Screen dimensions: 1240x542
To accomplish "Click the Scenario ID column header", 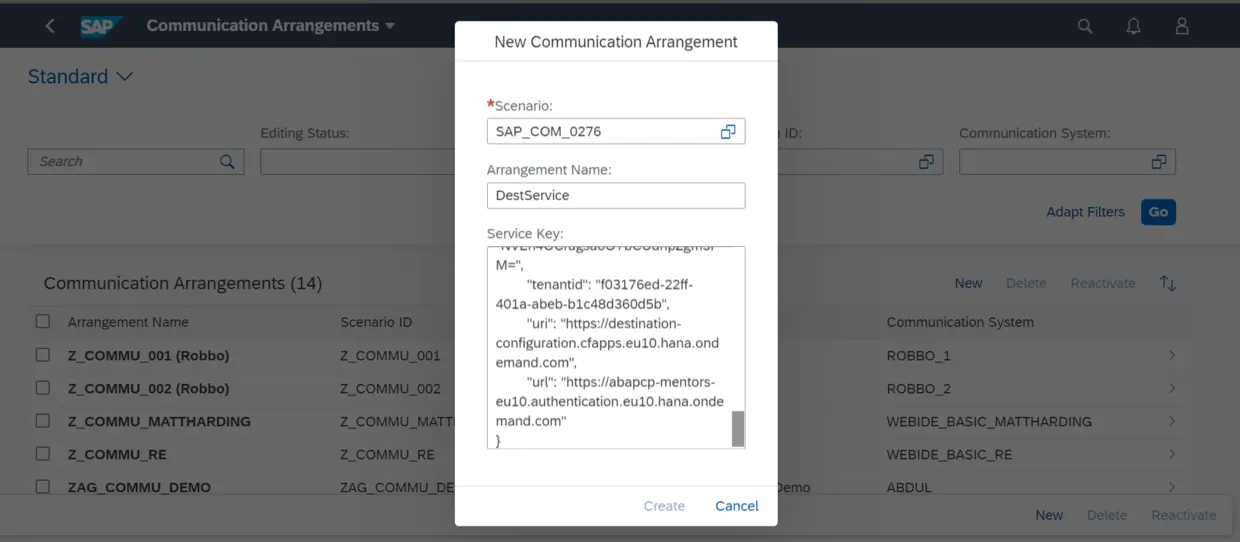I will [376, 322].
